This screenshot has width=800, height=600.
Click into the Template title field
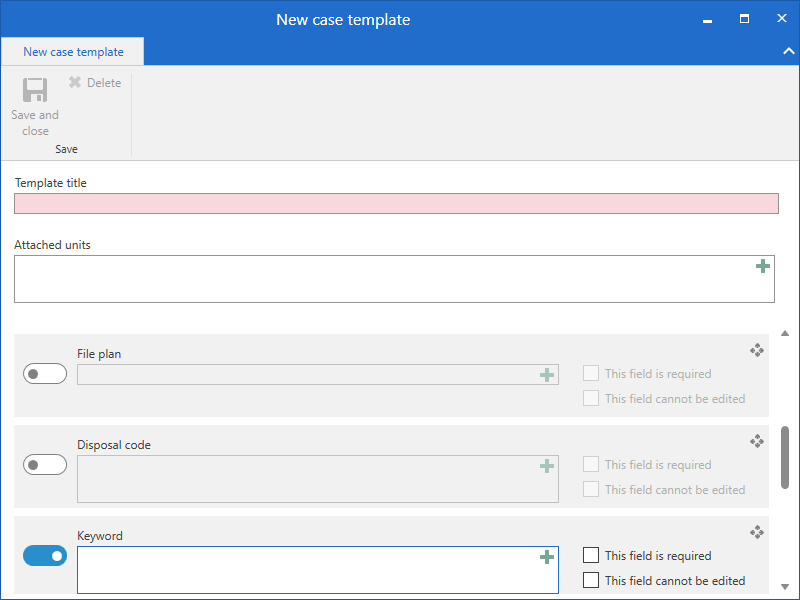[396, 204]
